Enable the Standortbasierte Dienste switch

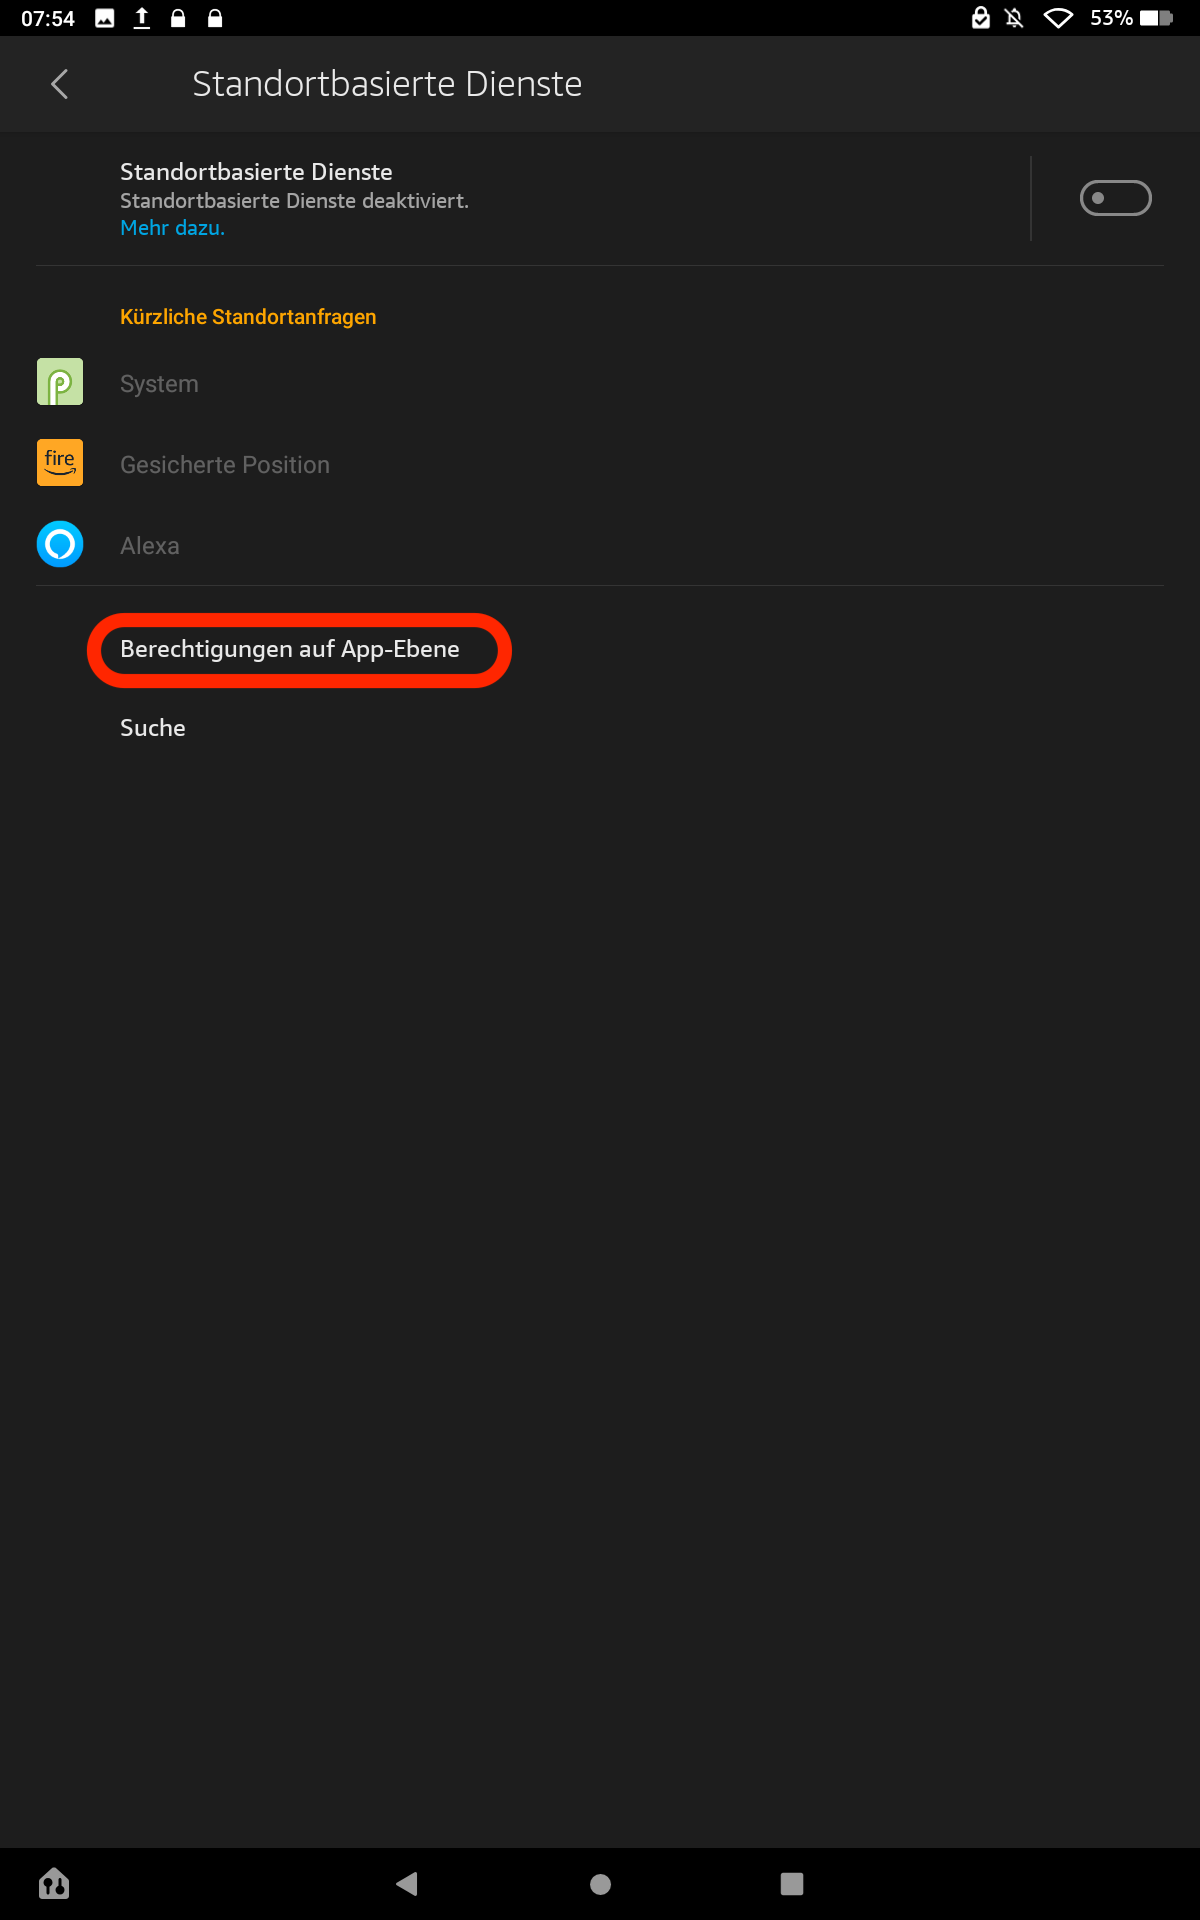1115,198
